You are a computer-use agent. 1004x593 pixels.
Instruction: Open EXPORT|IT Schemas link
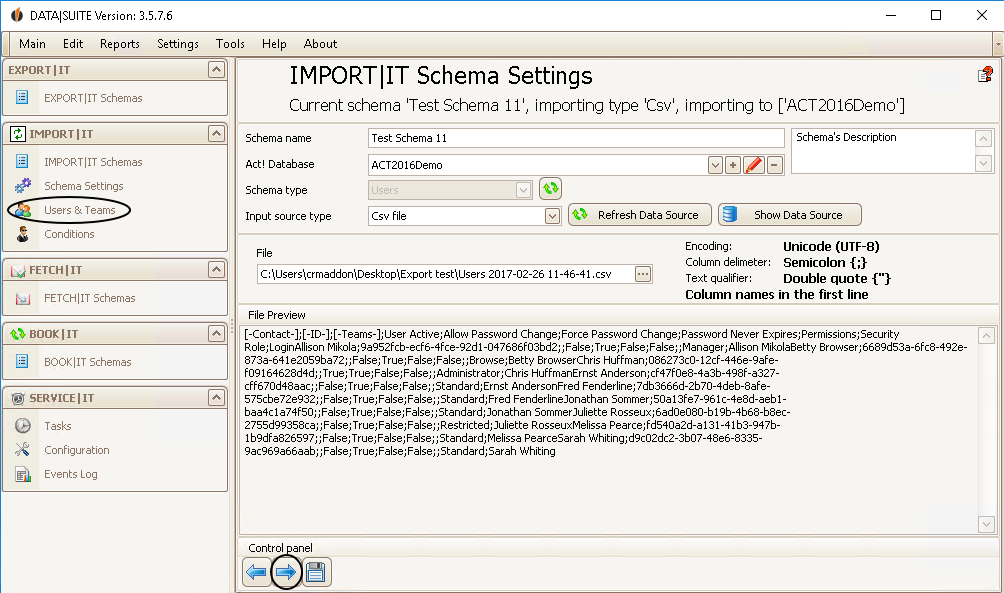[93, 97]
